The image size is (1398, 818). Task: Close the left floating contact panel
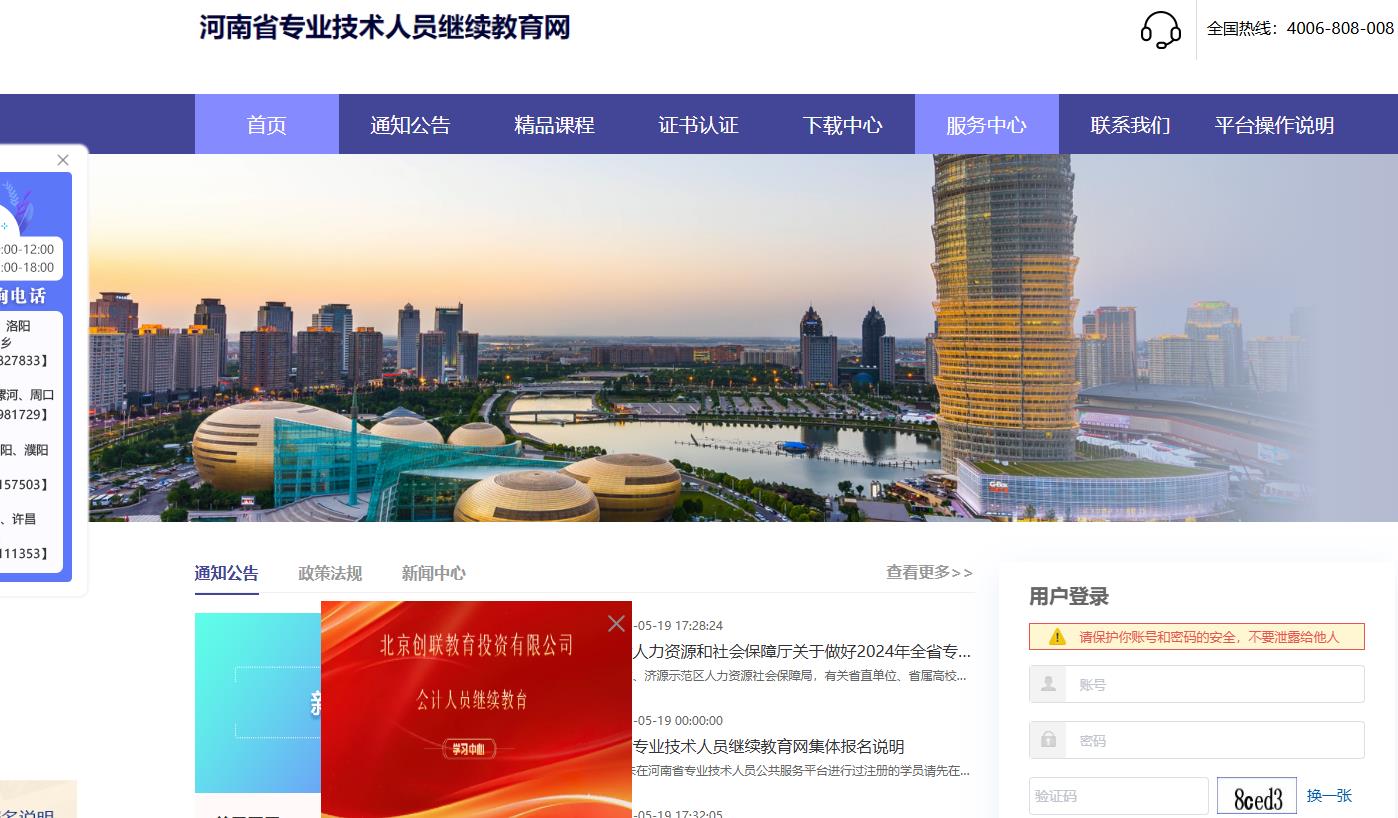point(63,160)
